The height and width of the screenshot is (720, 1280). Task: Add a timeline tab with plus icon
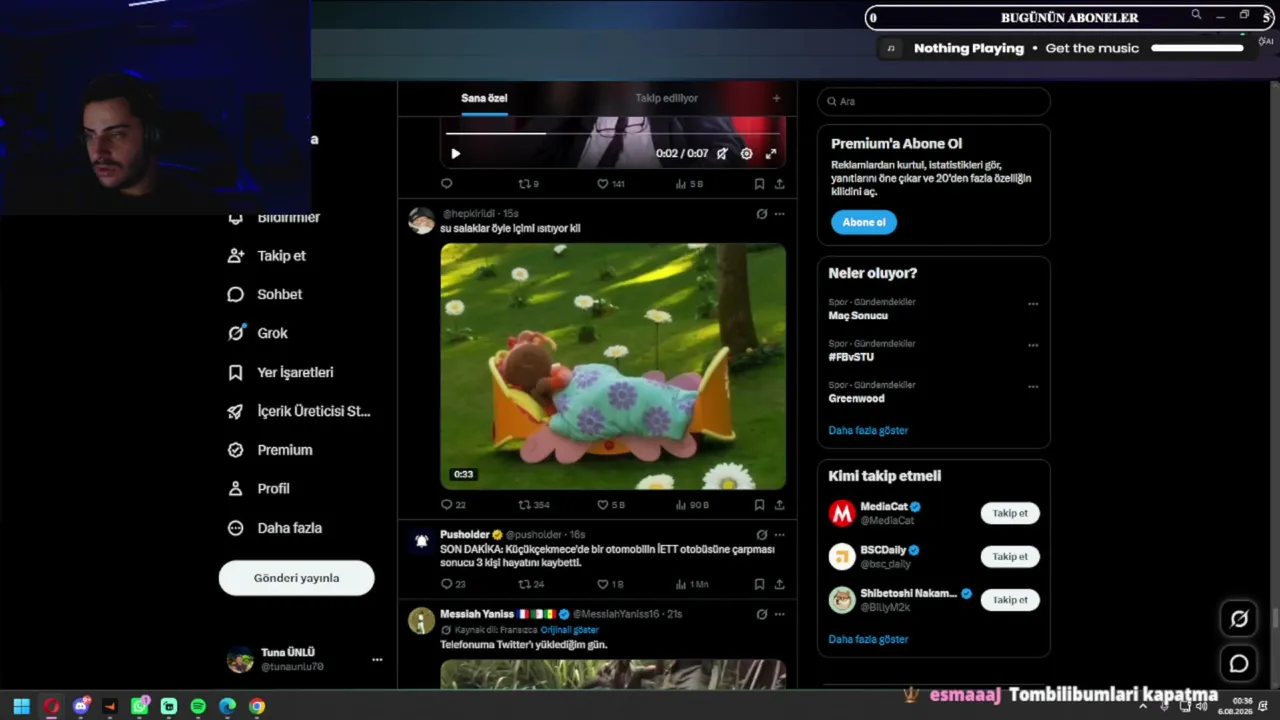point(776,98)
